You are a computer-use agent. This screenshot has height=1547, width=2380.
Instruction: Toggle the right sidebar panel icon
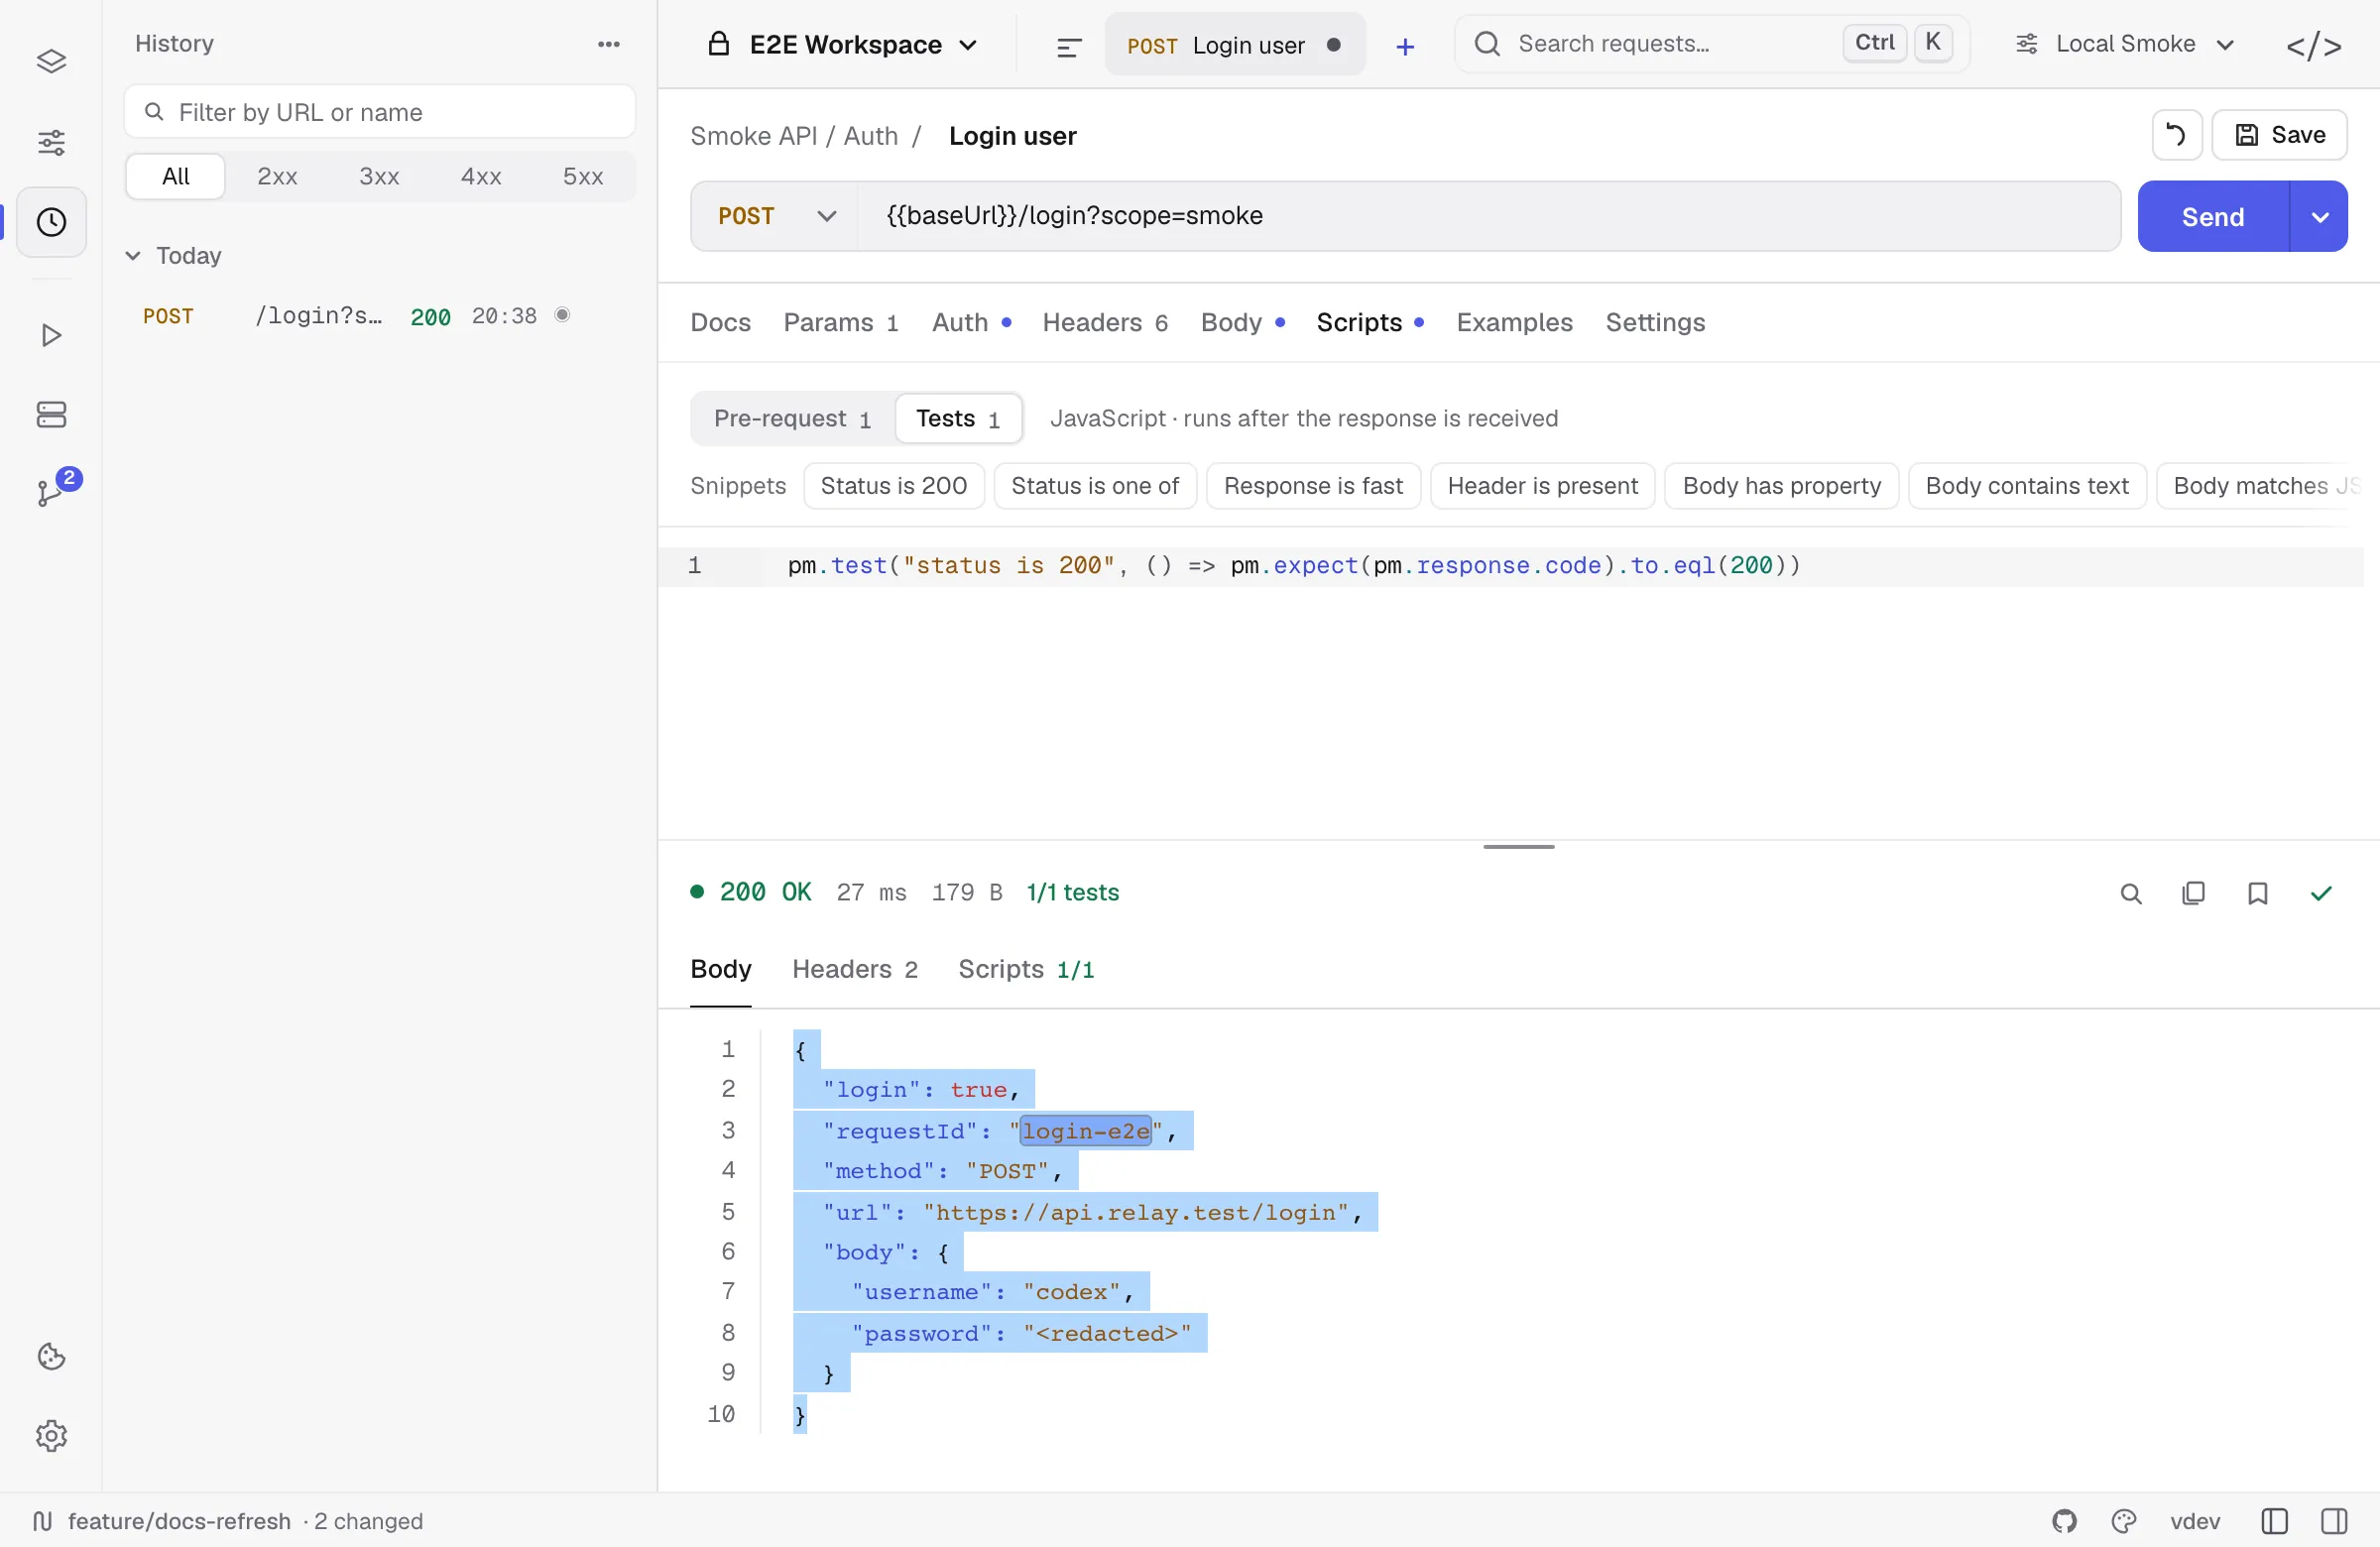pos(2334,1521)
